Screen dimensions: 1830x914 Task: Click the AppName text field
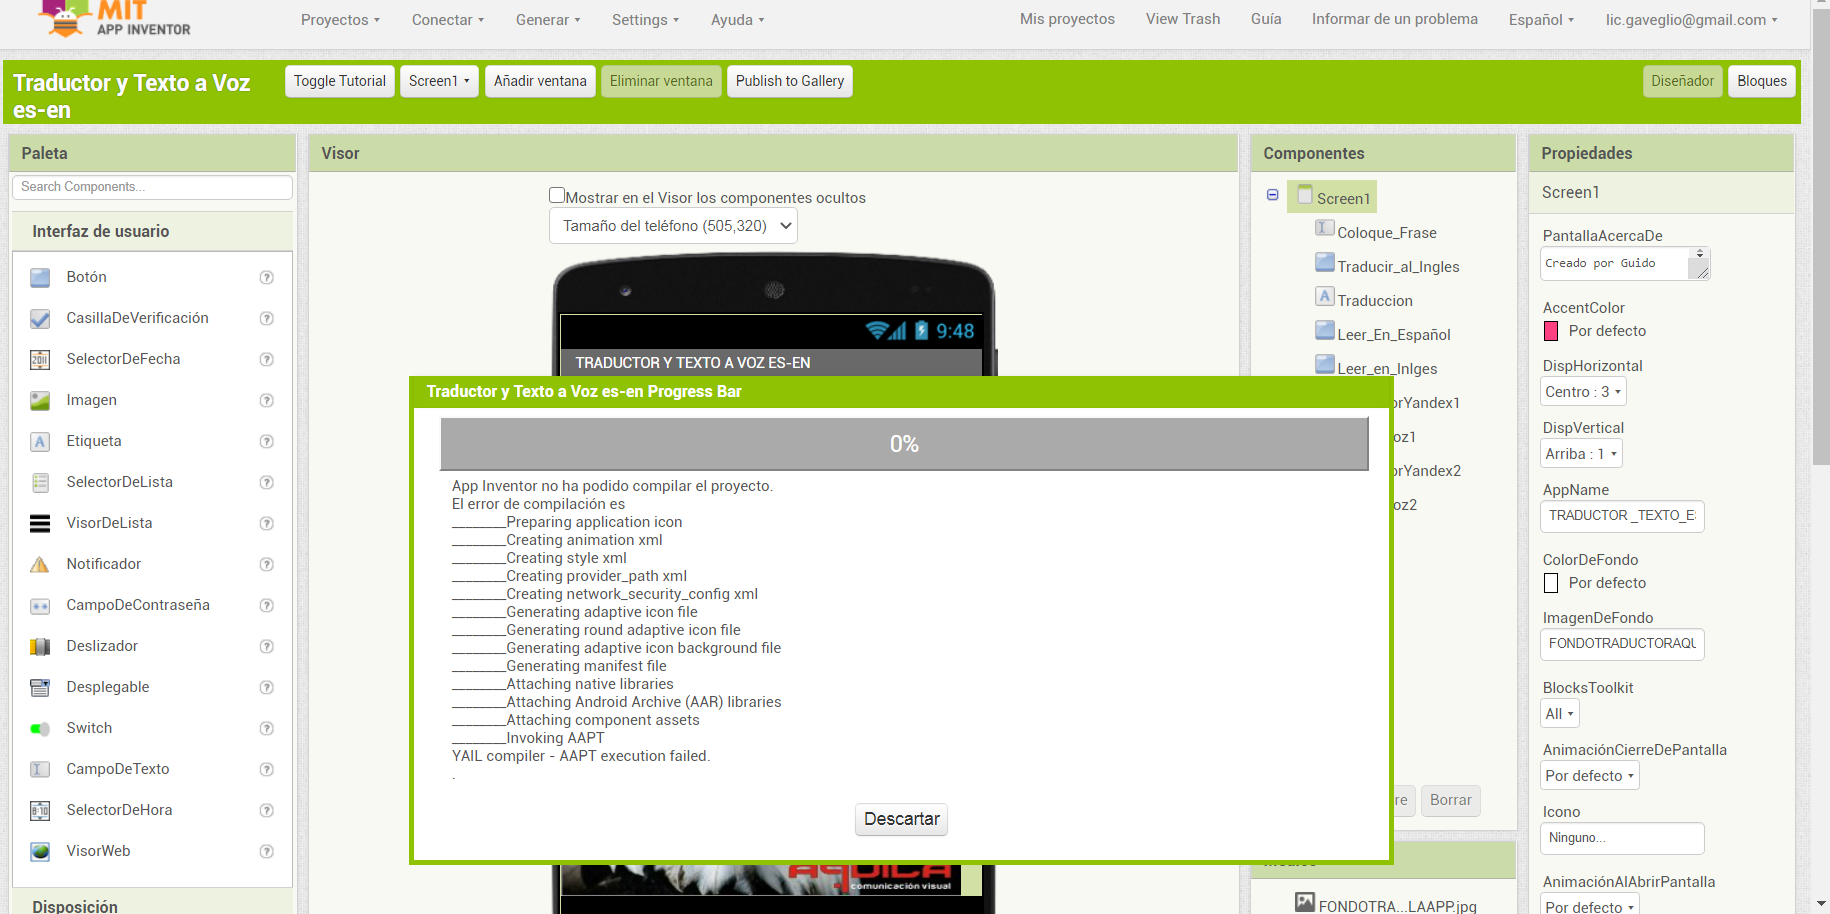(1622, 516)
